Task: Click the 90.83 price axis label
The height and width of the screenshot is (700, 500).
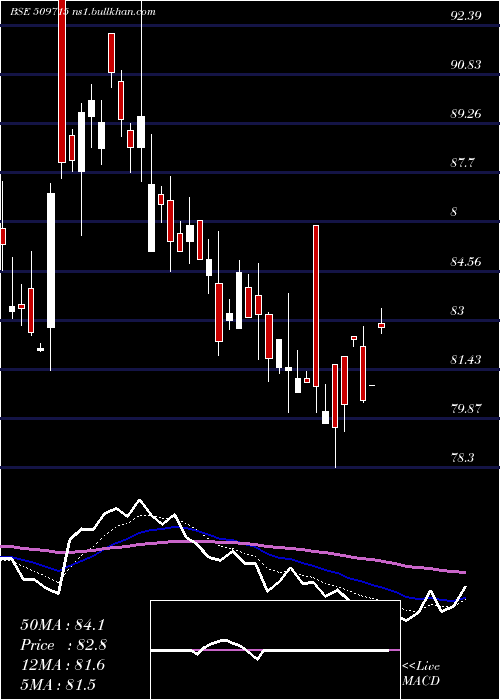Action: point(466,65)
